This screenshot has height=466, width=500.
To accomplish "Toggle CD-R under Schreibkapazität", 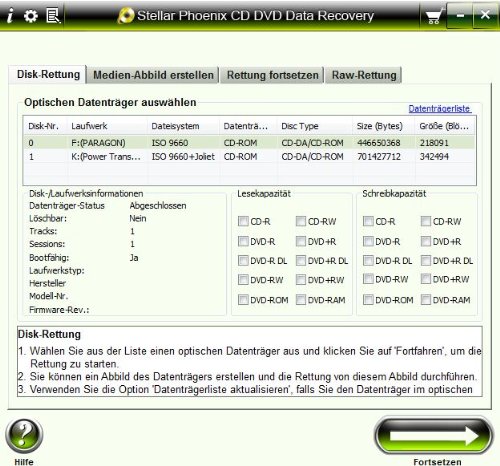I will [x=368, y=221].
